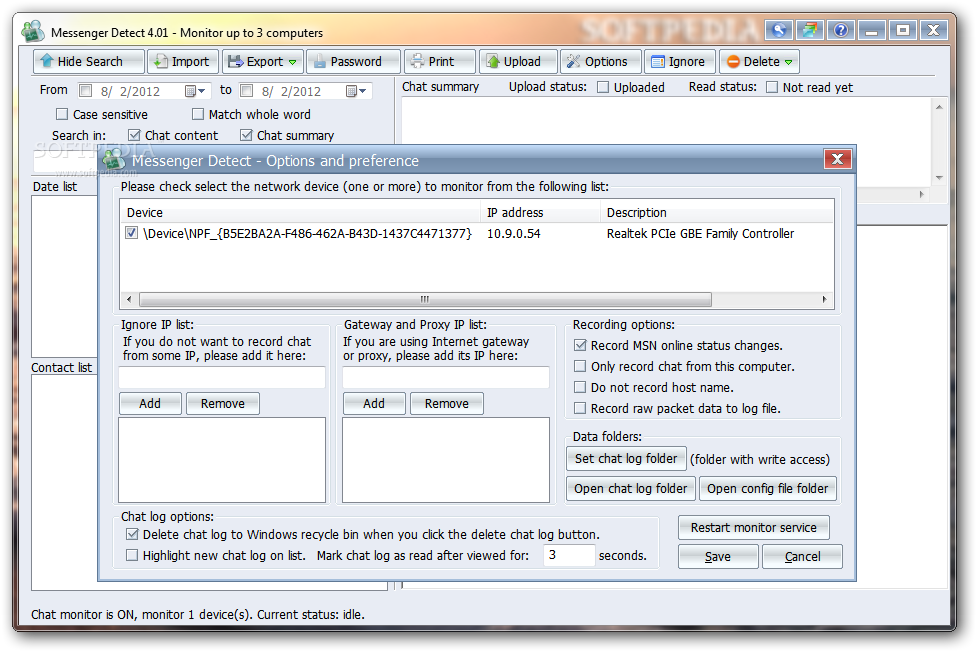Click Save in the options dialog
This screenshot has height=652, width=977.
click(x=718, y=557)
